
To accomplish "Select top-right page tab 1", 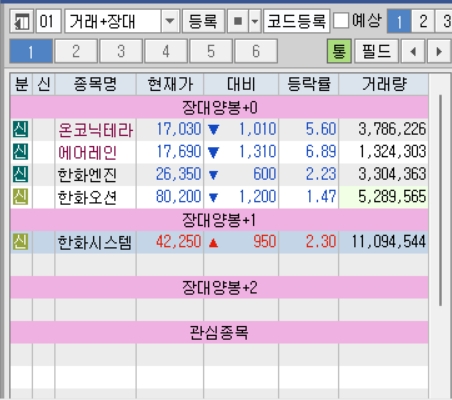I will [x=399, y=22].
